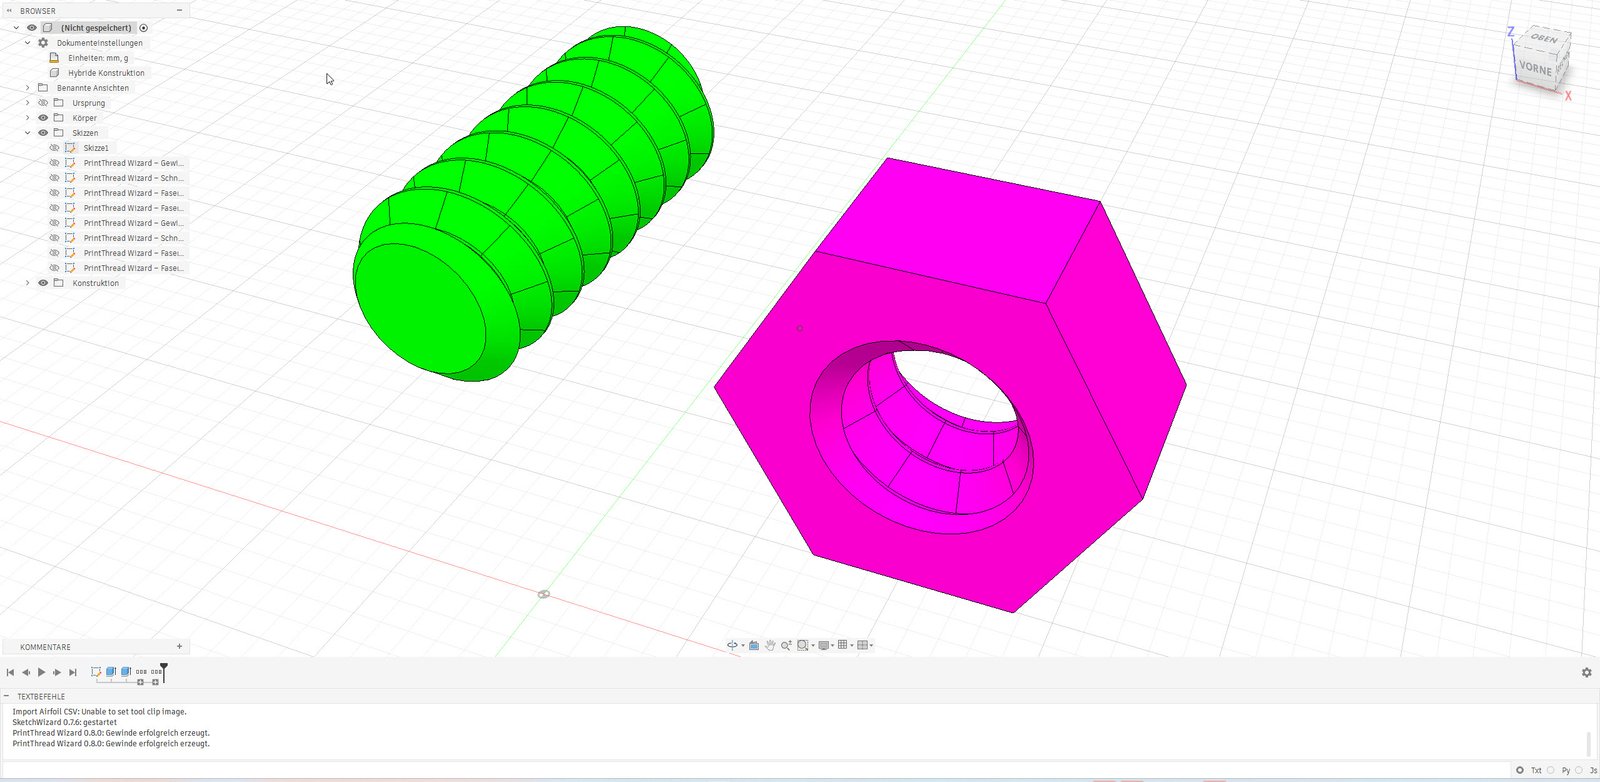
Task: Activate component radio button next to (Nicht gespeichert)
Action: [143, 28]
